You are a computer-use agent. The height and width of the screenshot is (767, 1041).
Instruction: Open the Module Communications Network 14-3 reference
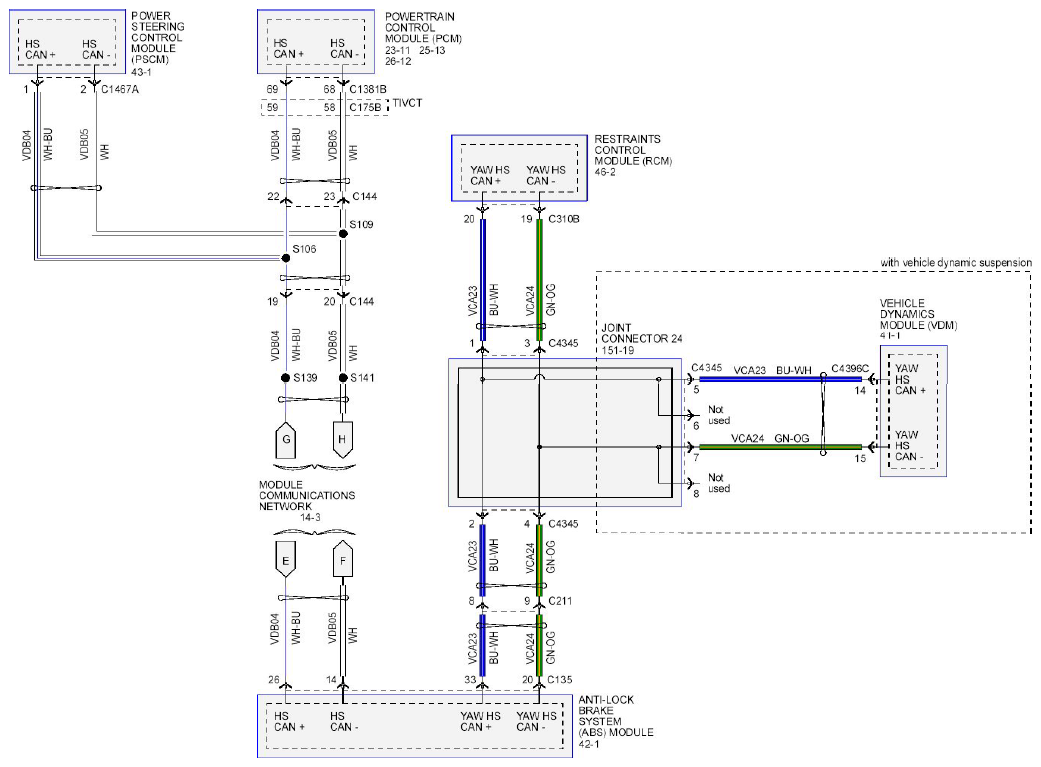pos(307,501)
